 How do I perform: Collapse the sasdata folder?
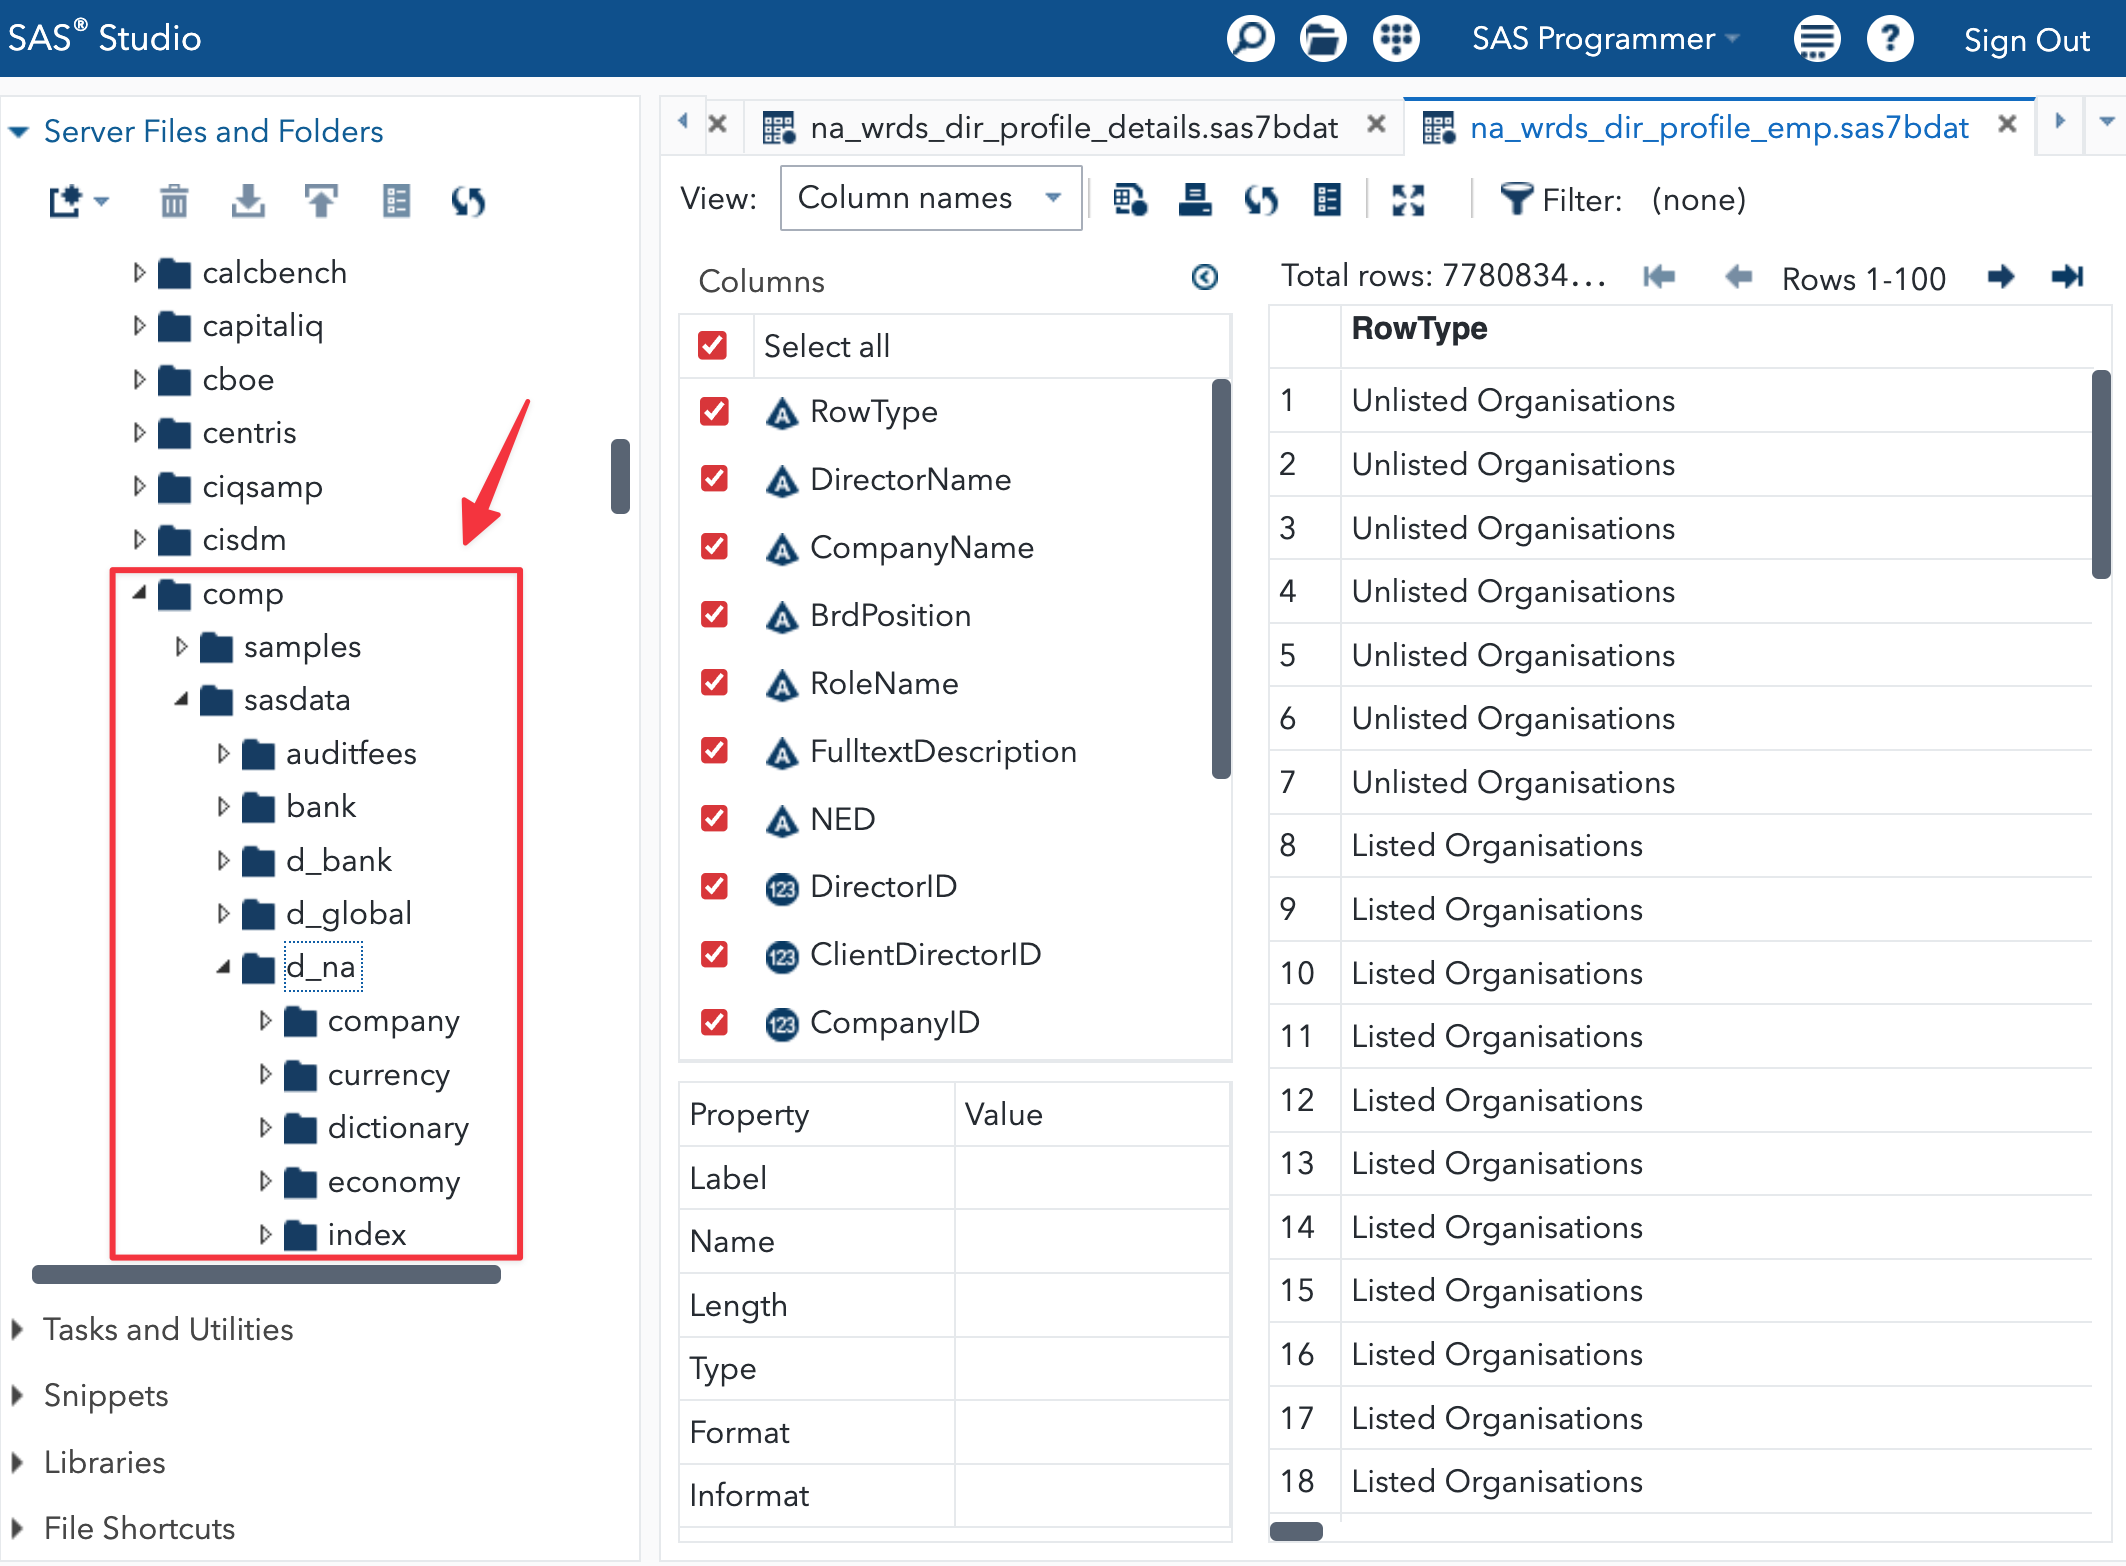pos(181,700)
